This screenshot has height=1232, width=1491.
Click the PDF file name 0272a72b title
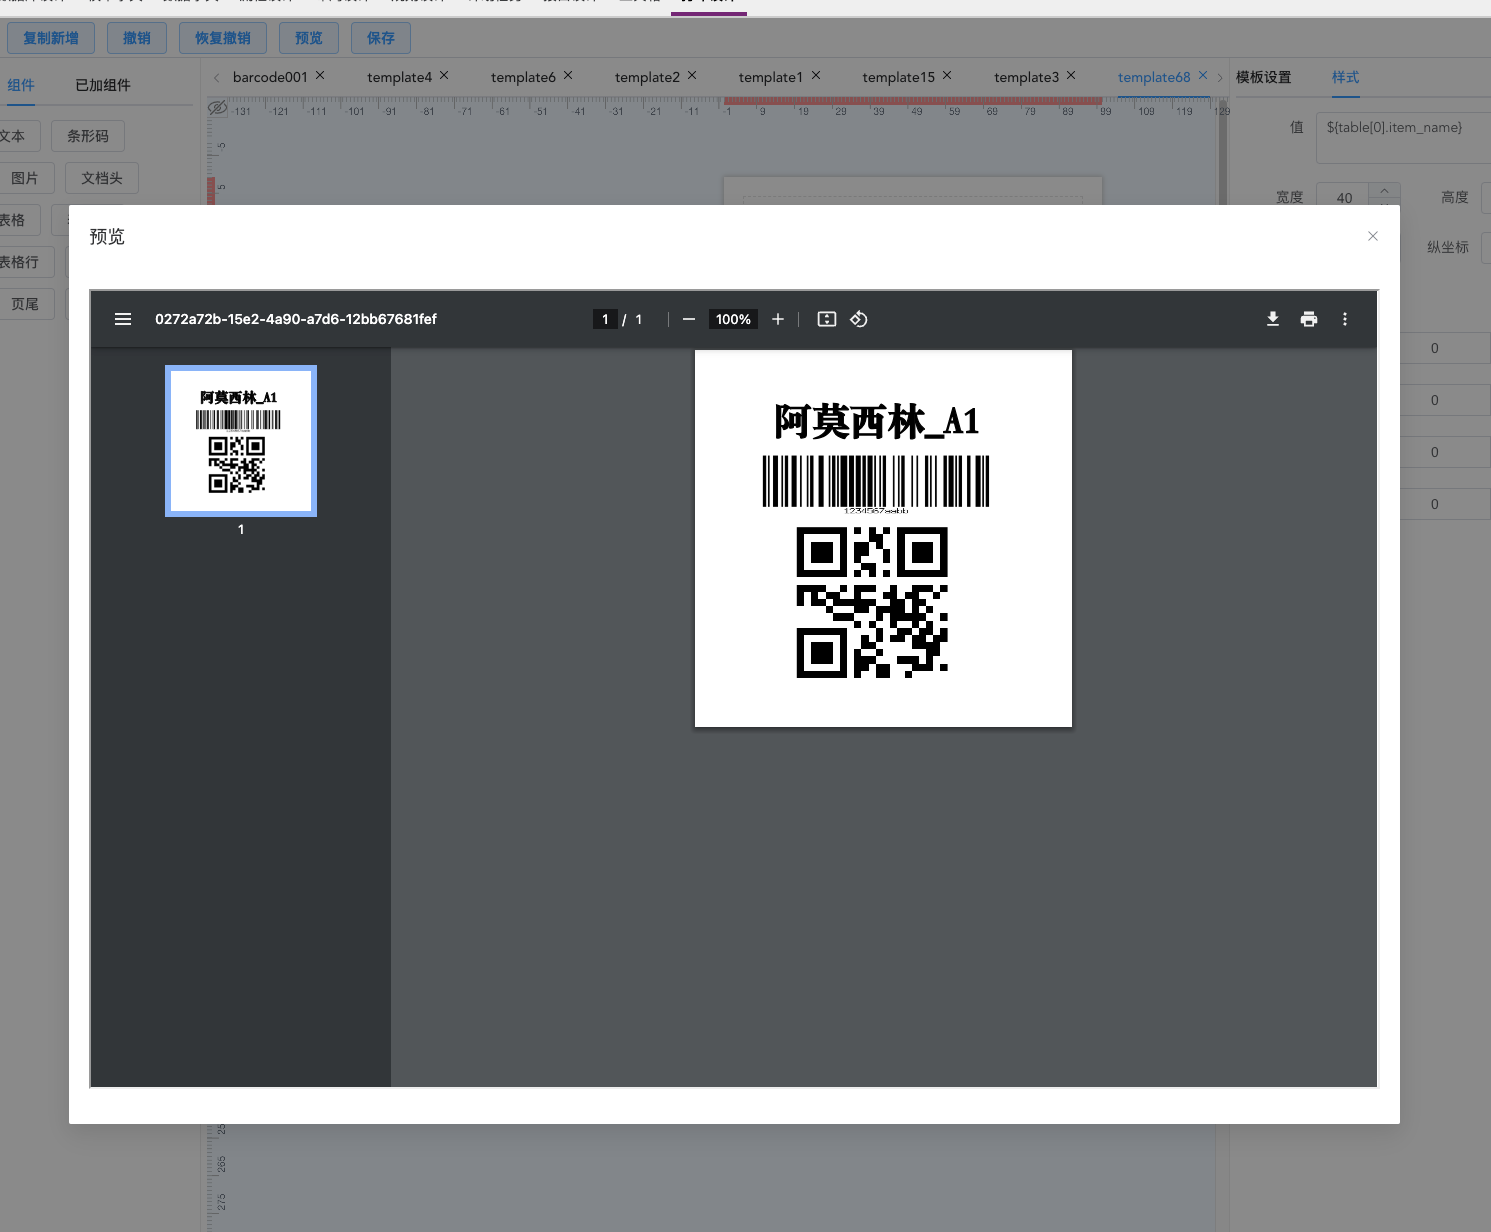[296, 319]
